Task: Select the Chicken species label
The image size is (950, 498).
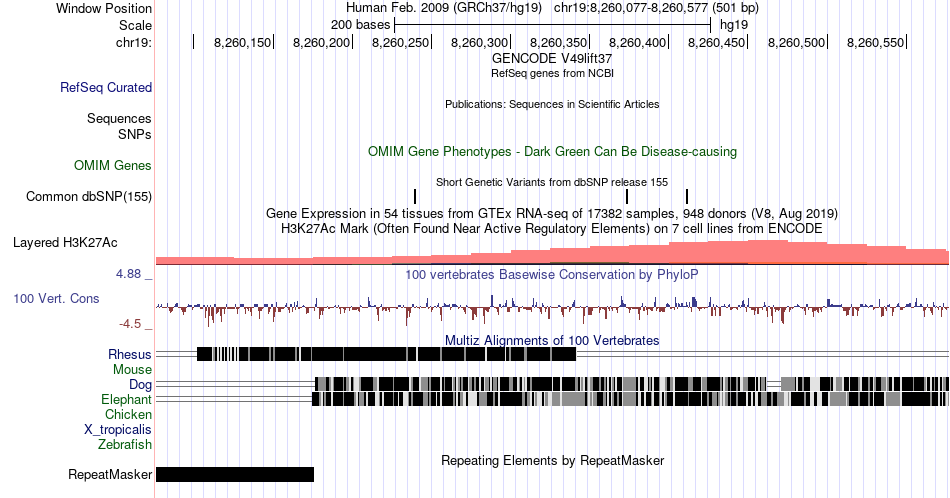Action: click(x=128, y=414)
